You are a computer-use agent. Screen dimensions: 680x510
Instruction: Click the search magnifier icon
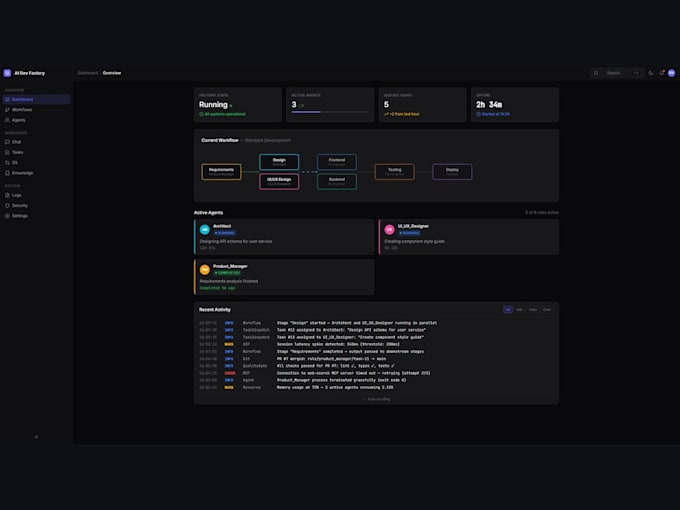click(596, 73)
